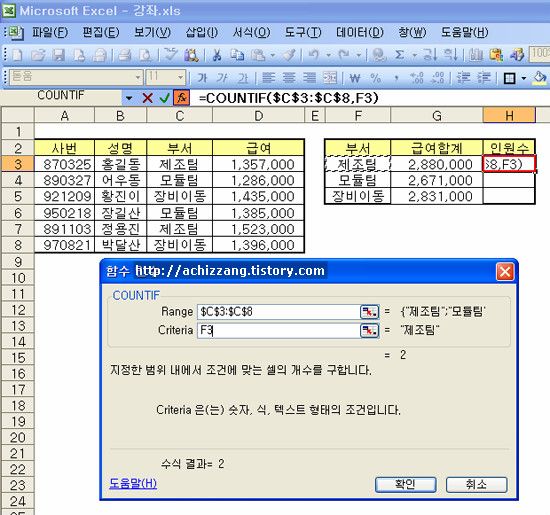This screenshot has width=550, height=515.
Task: Open the Paste options dropdown arrow
Action: click(273, 55)
